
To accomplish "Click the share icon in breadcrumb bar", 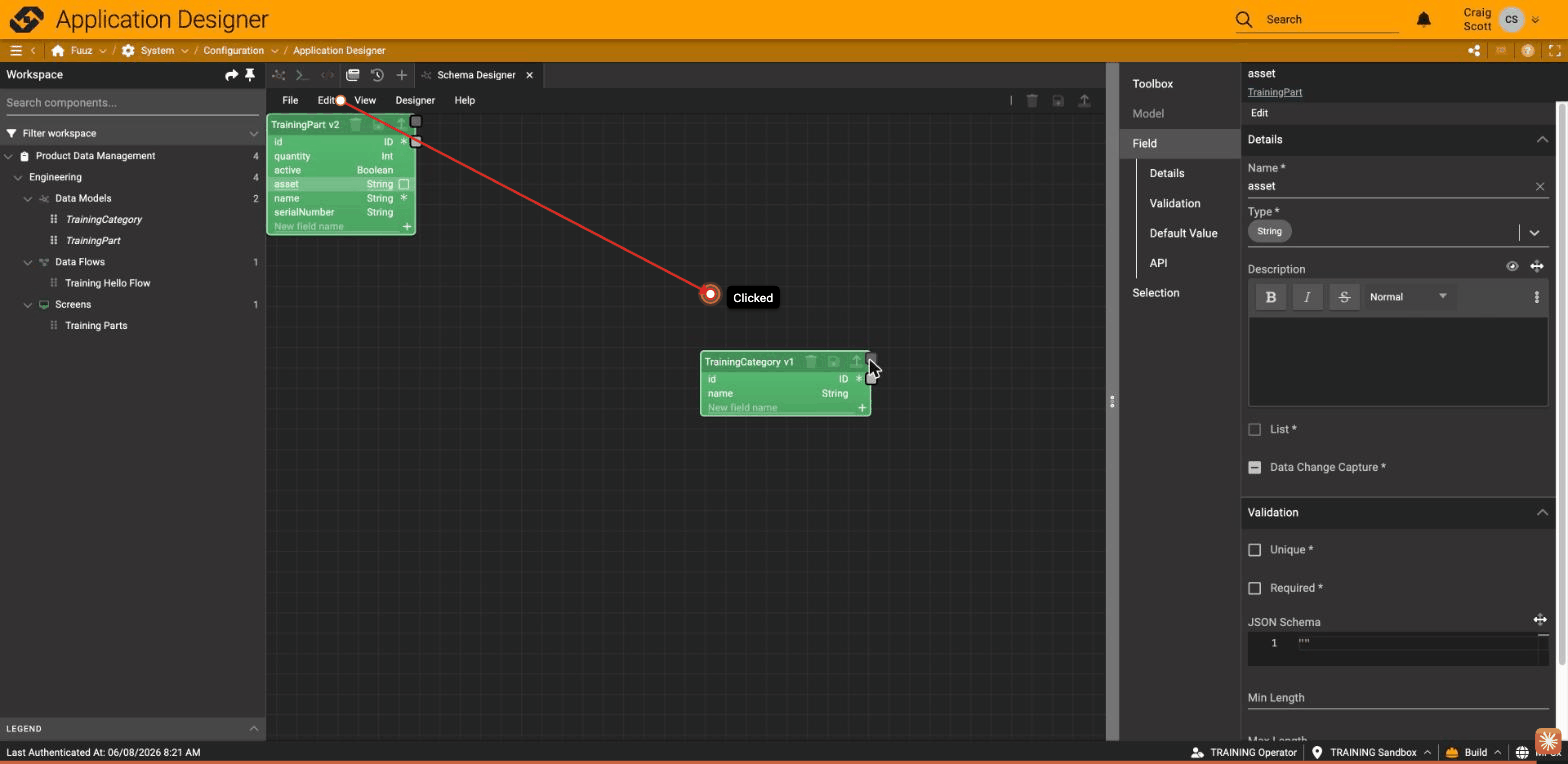I will [x=1474, y=50].
